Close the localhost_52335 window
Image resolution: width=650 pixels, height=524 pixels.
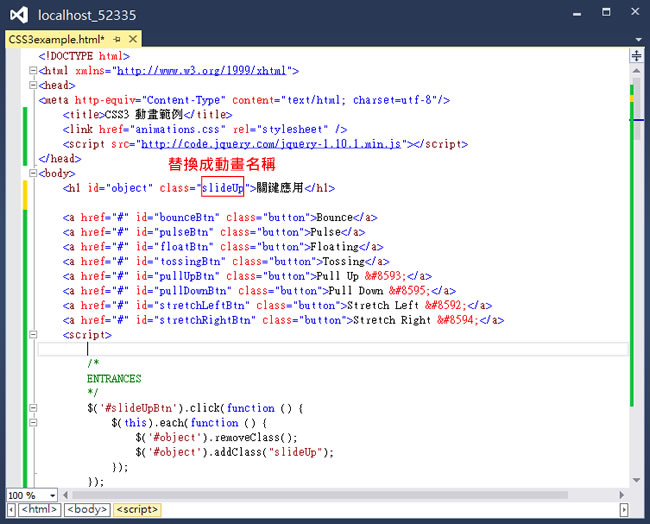click(x=635, y=12)
